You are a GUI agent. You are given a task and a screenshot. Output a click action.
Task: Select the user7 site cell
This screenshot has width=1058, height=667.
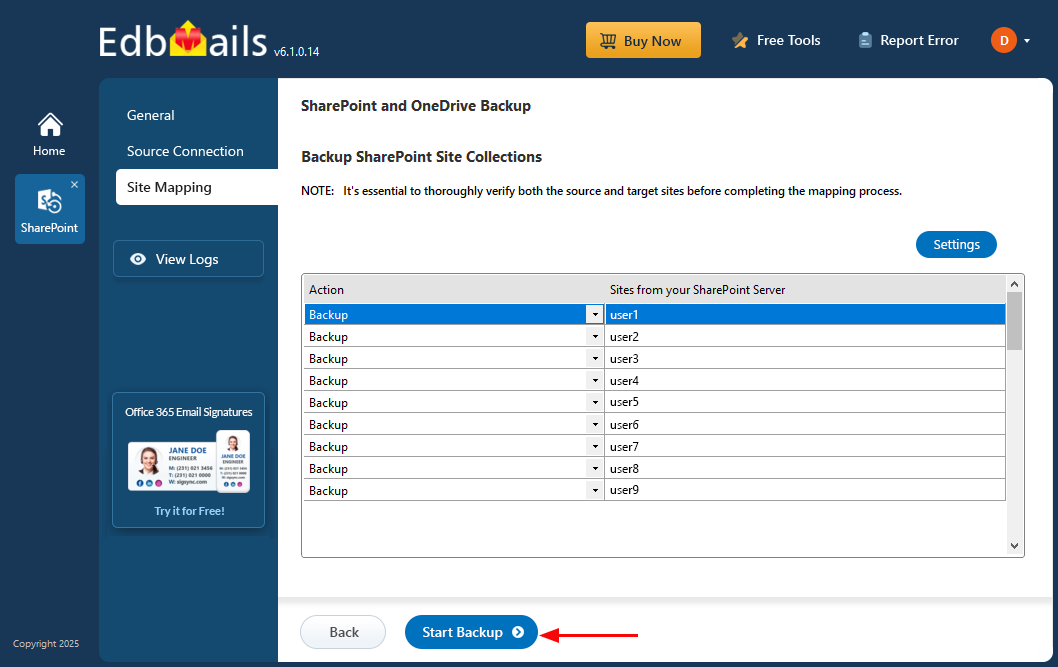(x=805, y=446)
